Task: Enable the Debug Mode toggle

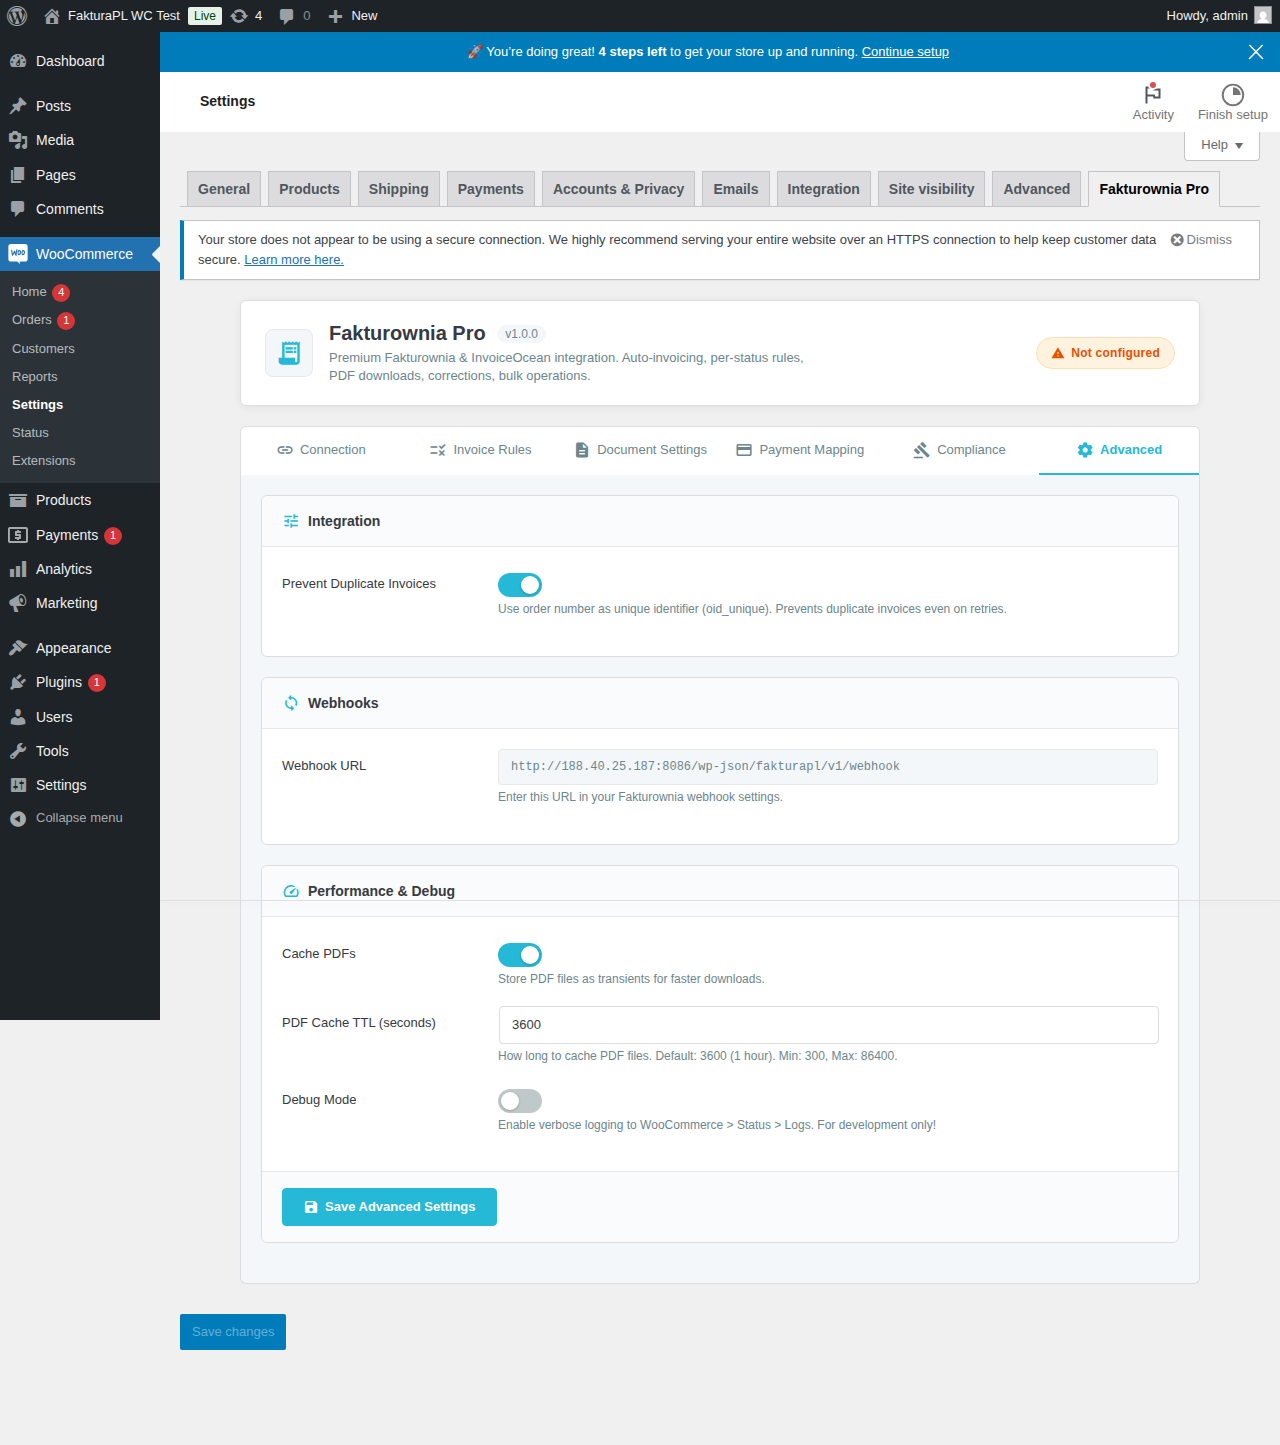Action: click(520, 1101)
